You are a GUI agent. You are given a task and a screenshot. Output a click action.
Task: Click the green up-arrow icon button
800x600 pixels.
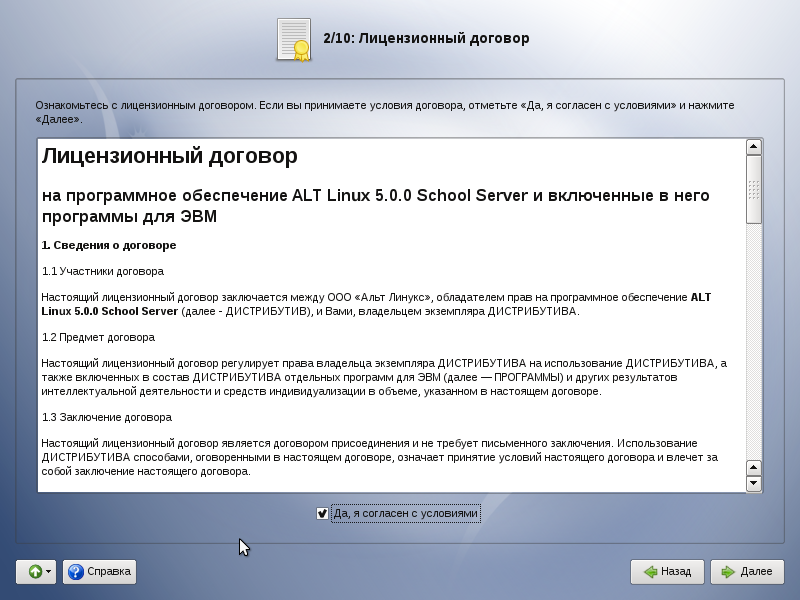click(35, 572)
